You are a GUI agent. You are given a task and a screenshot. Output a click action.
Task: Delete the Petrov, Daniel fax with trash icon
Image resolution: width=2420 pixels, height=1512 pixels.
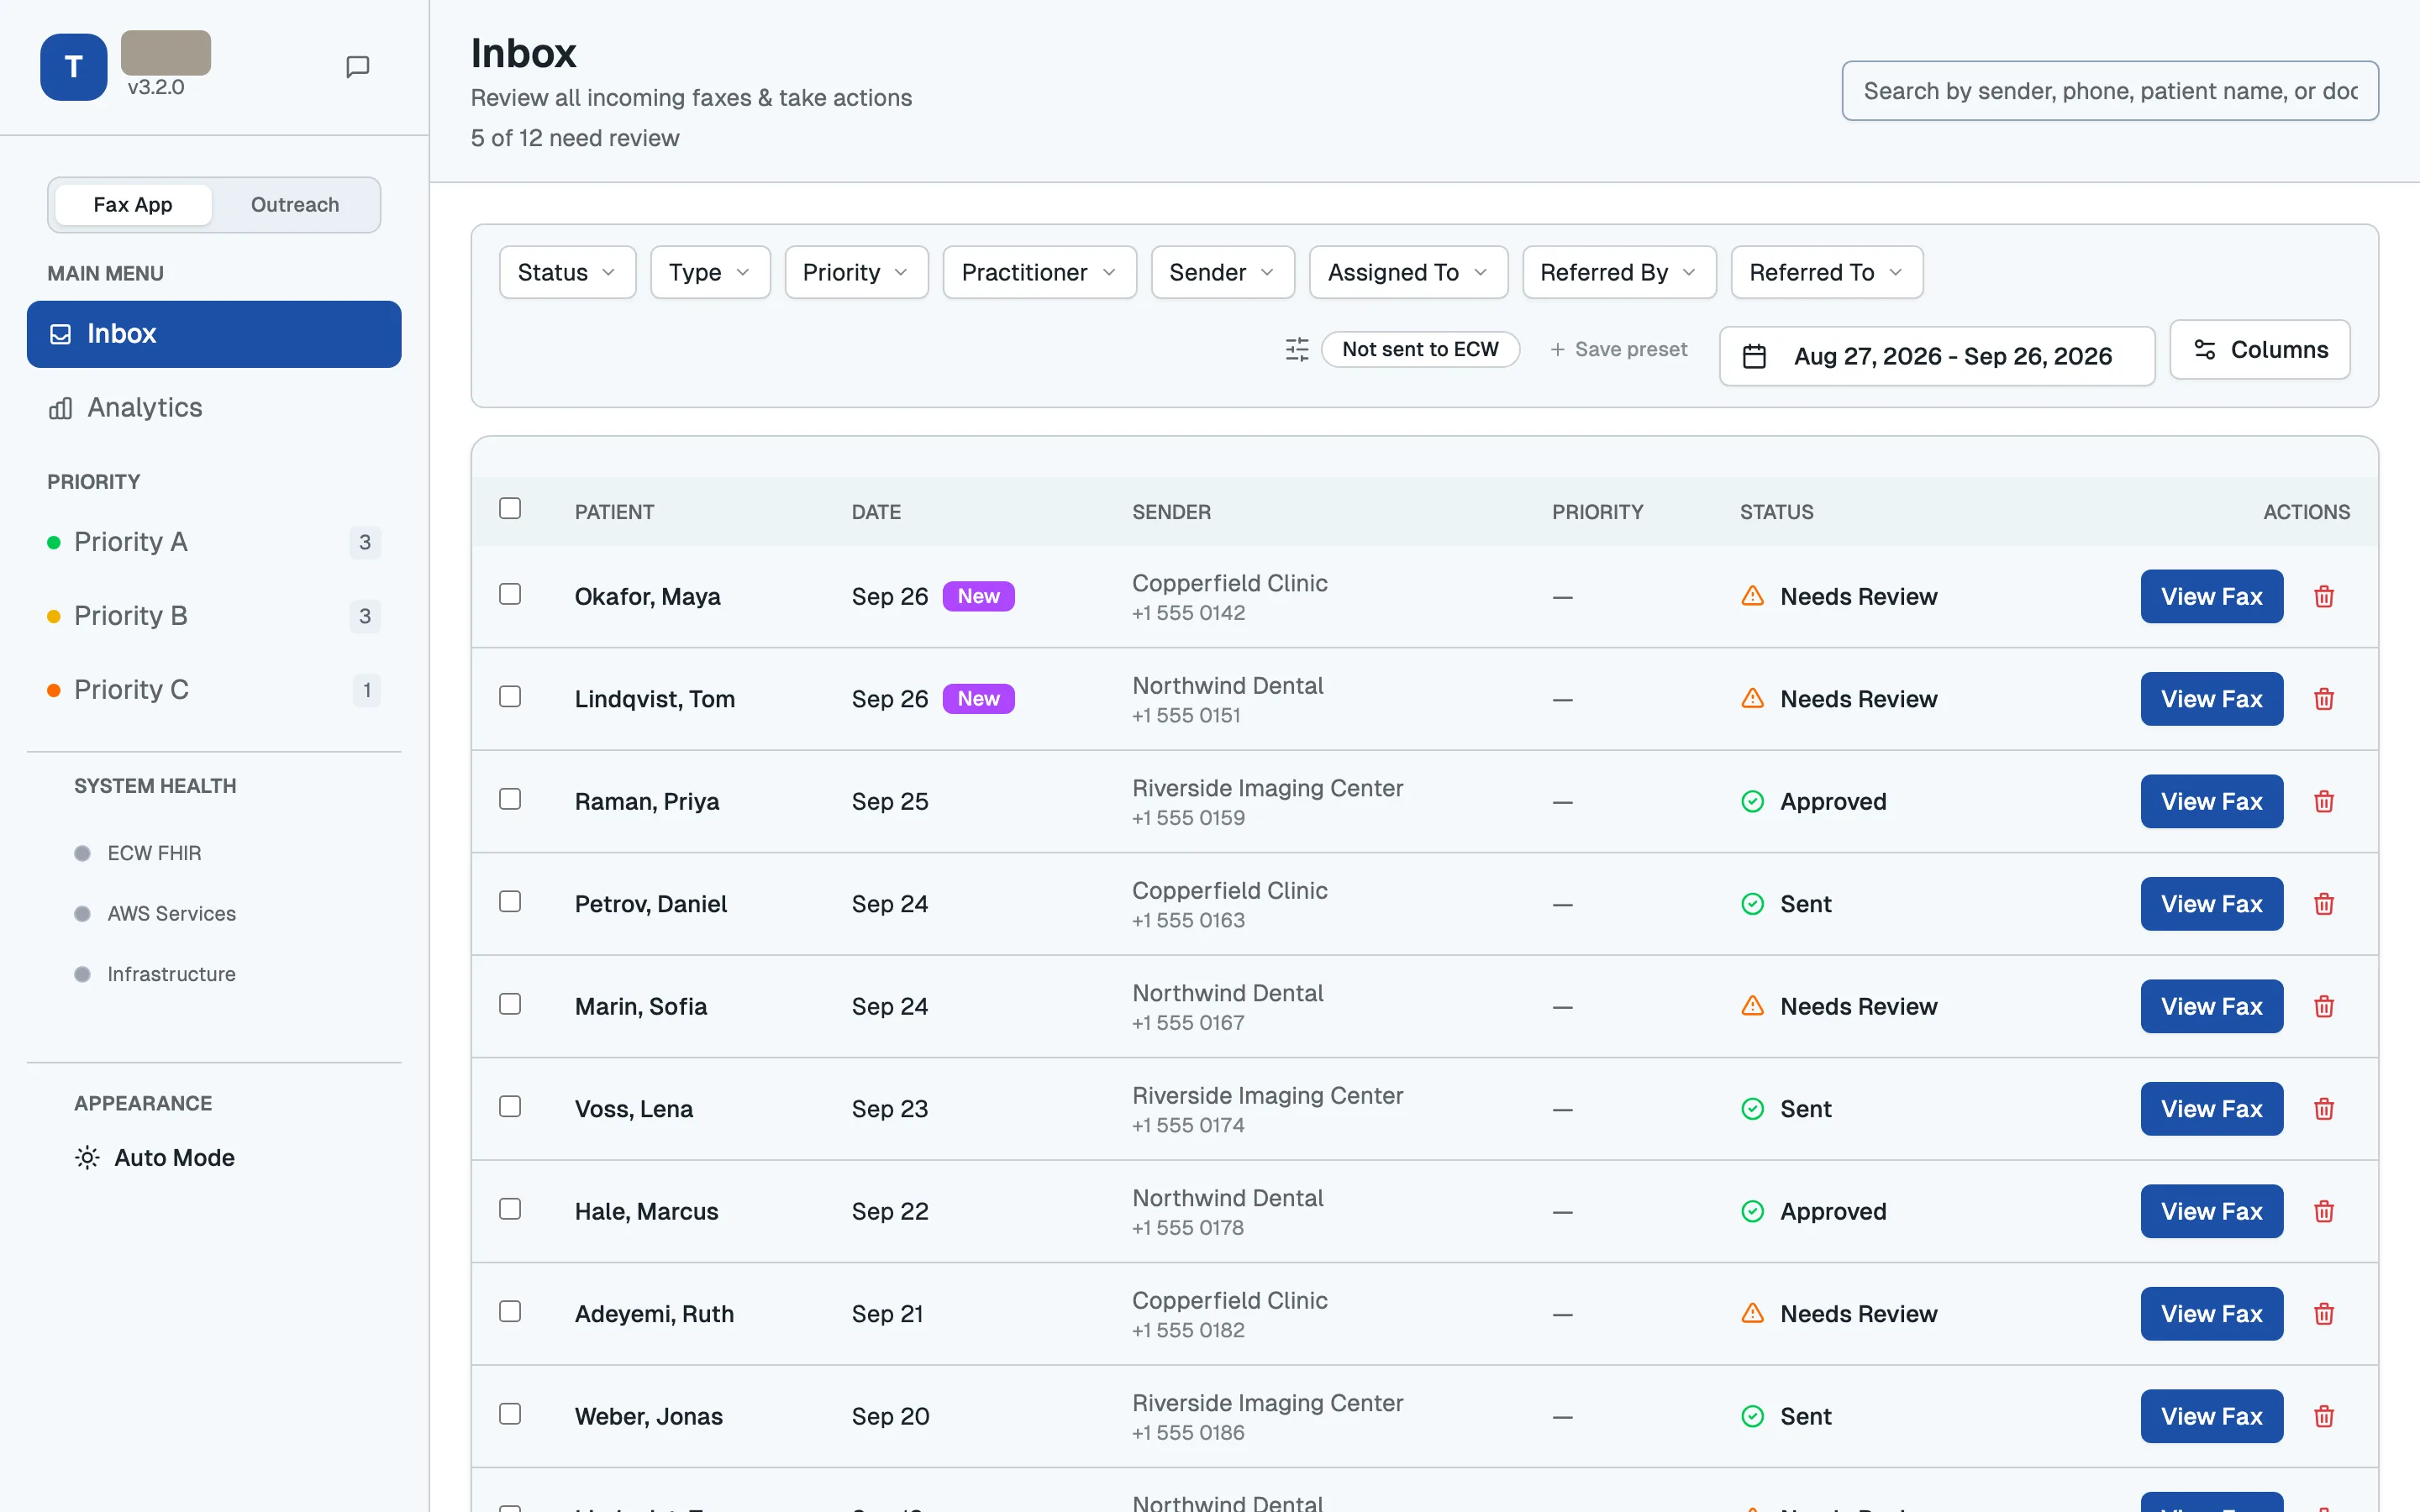click(2324, 904)
